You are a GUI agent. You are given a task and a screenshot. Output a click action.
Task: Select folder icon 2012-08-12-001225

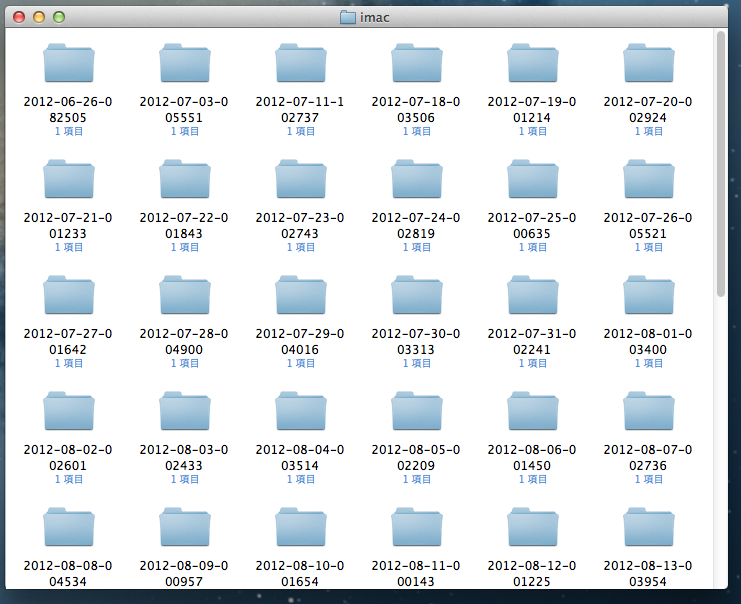[533, 527]
